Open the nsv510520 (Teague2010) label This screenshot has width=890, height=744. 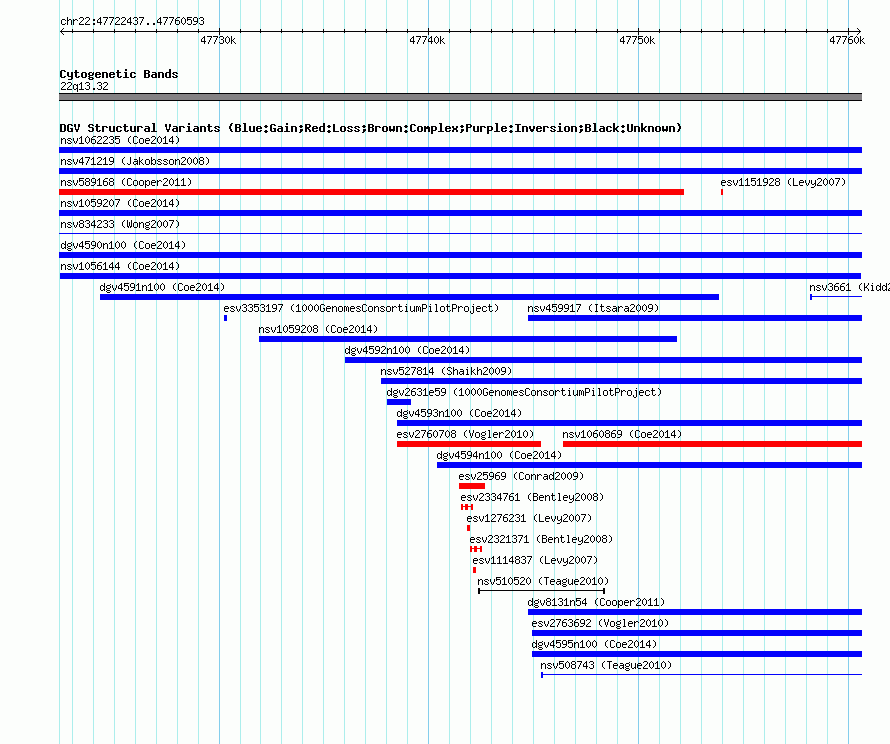(543, 581)
